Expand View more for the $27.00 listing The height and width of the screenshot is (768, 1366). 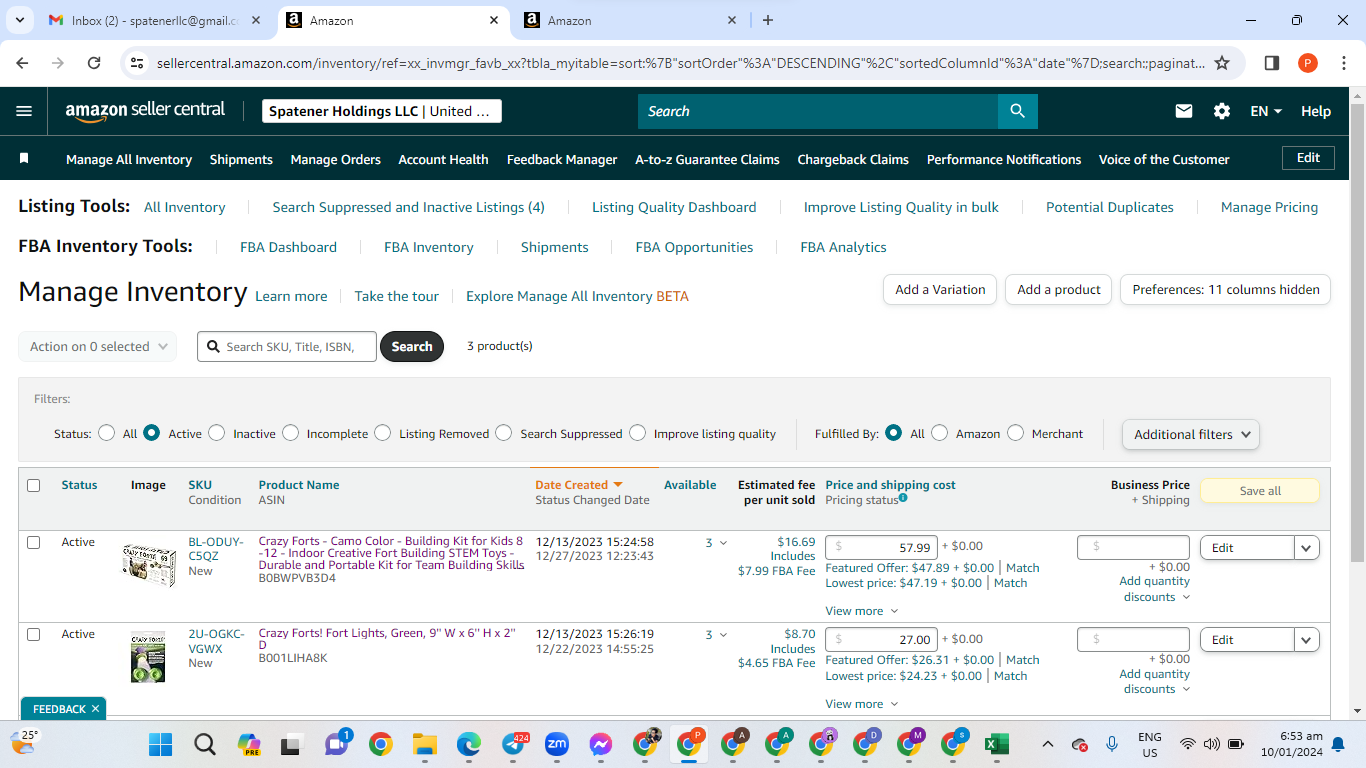[x=862, y=704]
